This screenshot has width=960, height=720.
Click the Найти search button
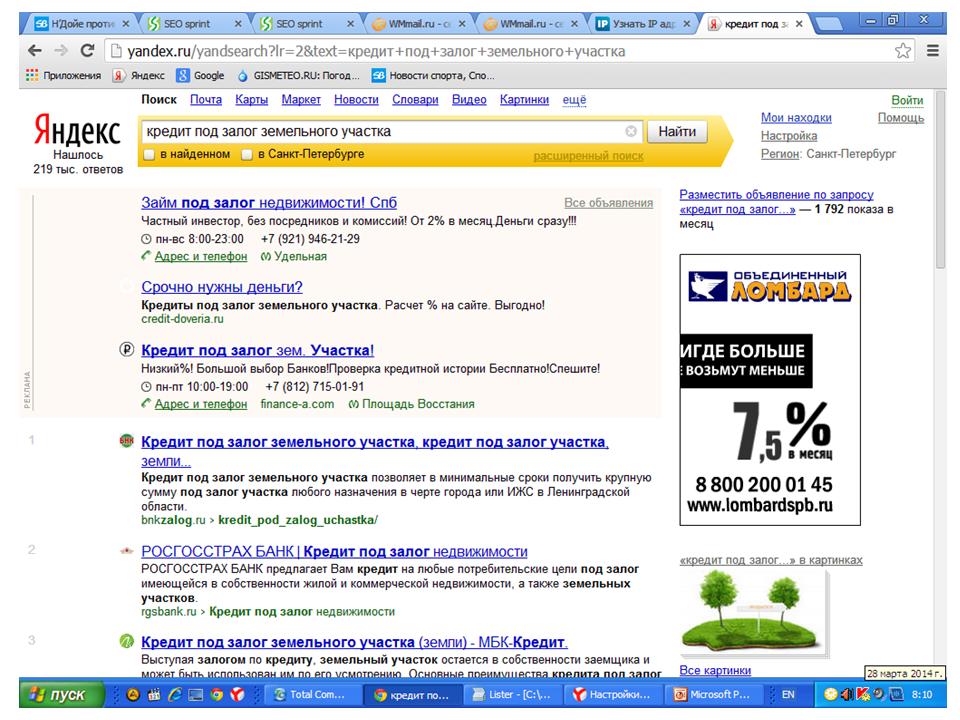[x=677, y=132]
